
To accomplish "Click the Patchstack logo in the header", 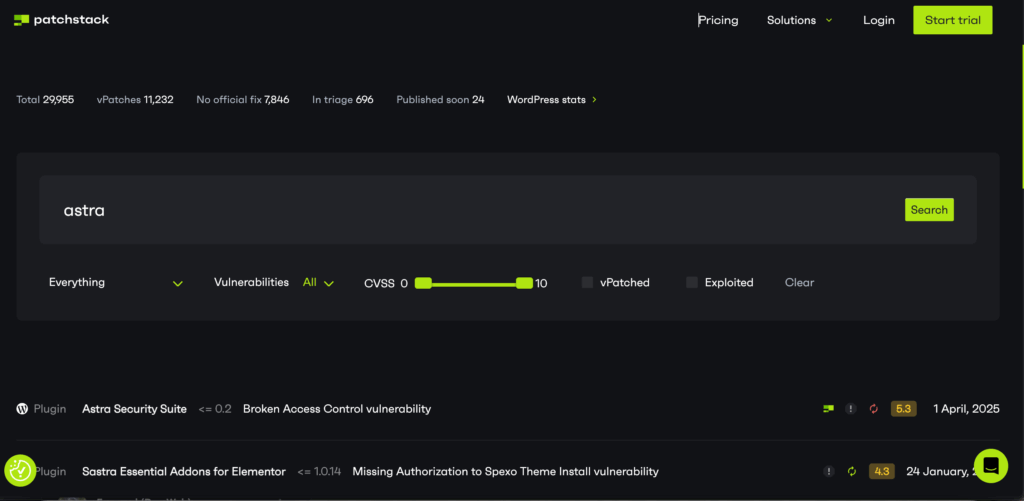I will point(62,20).
